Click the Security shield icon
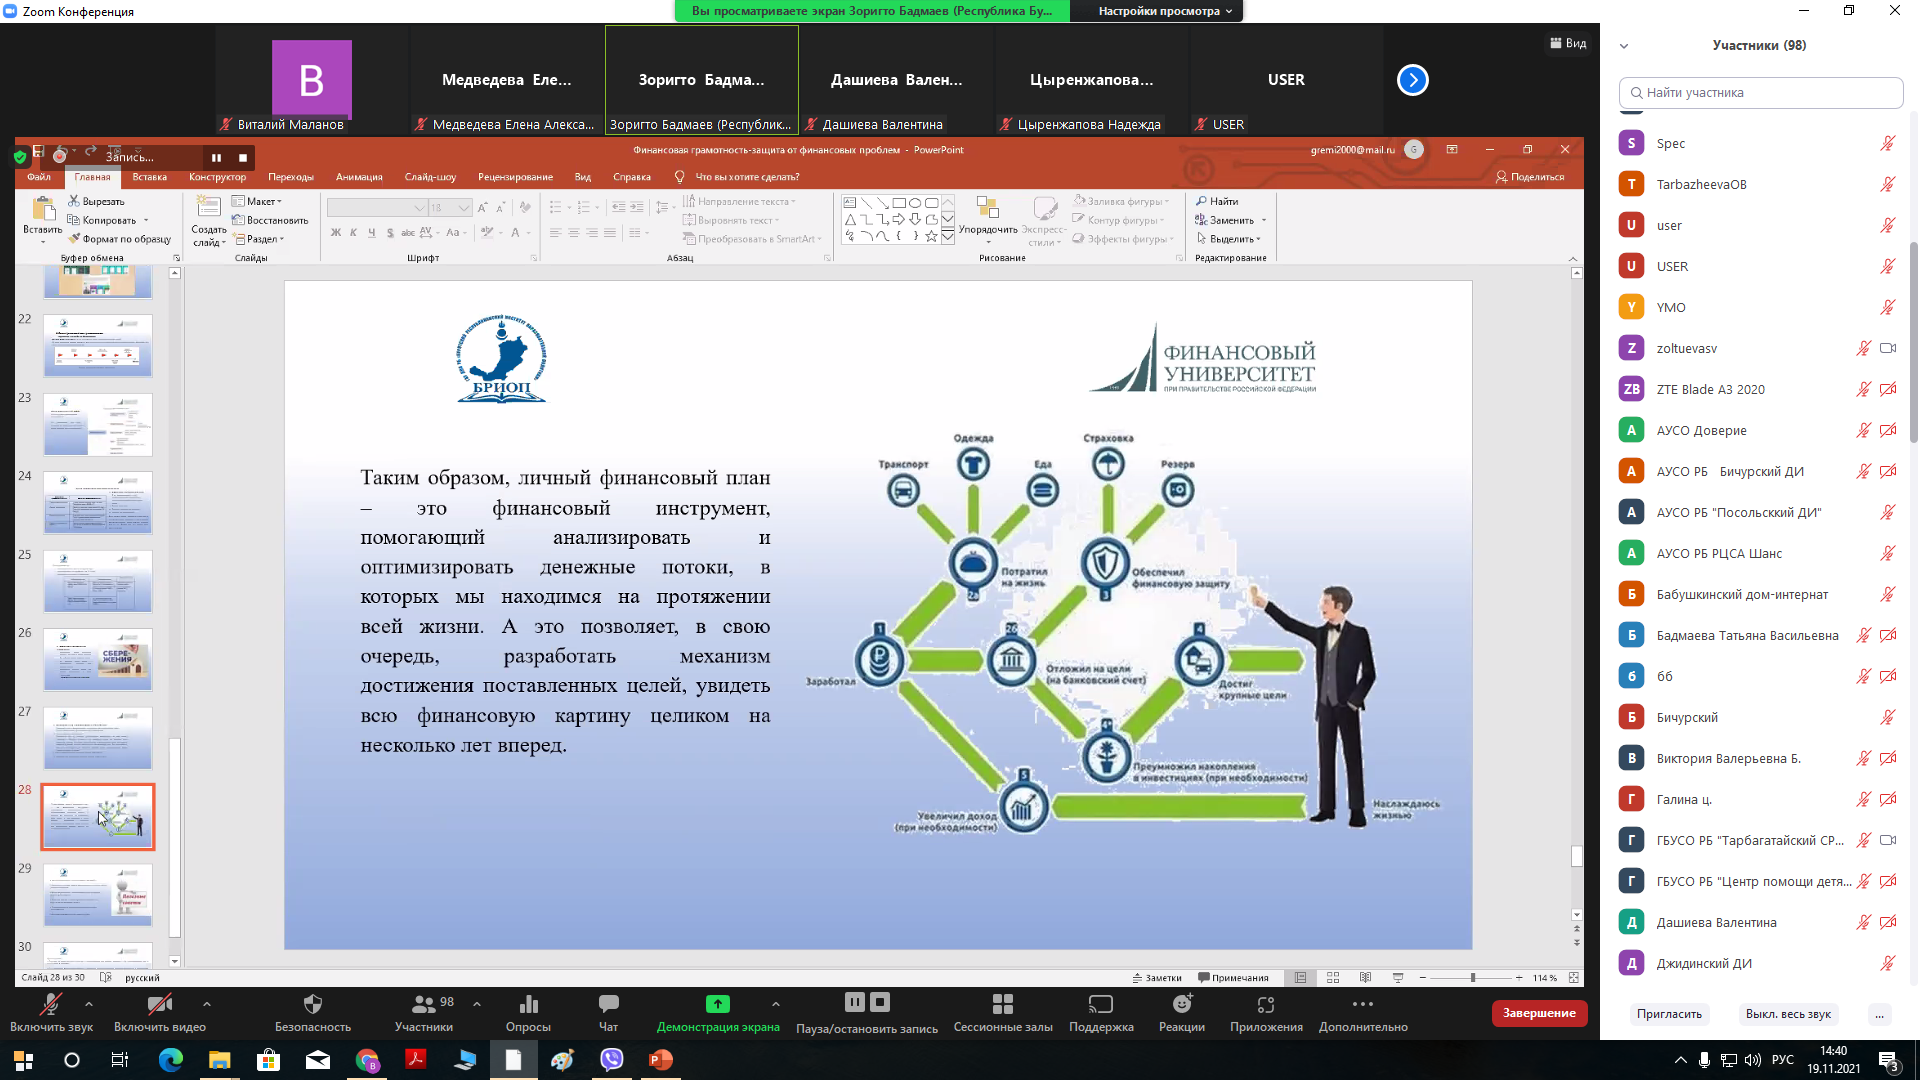 click(x=312, y=1004)
